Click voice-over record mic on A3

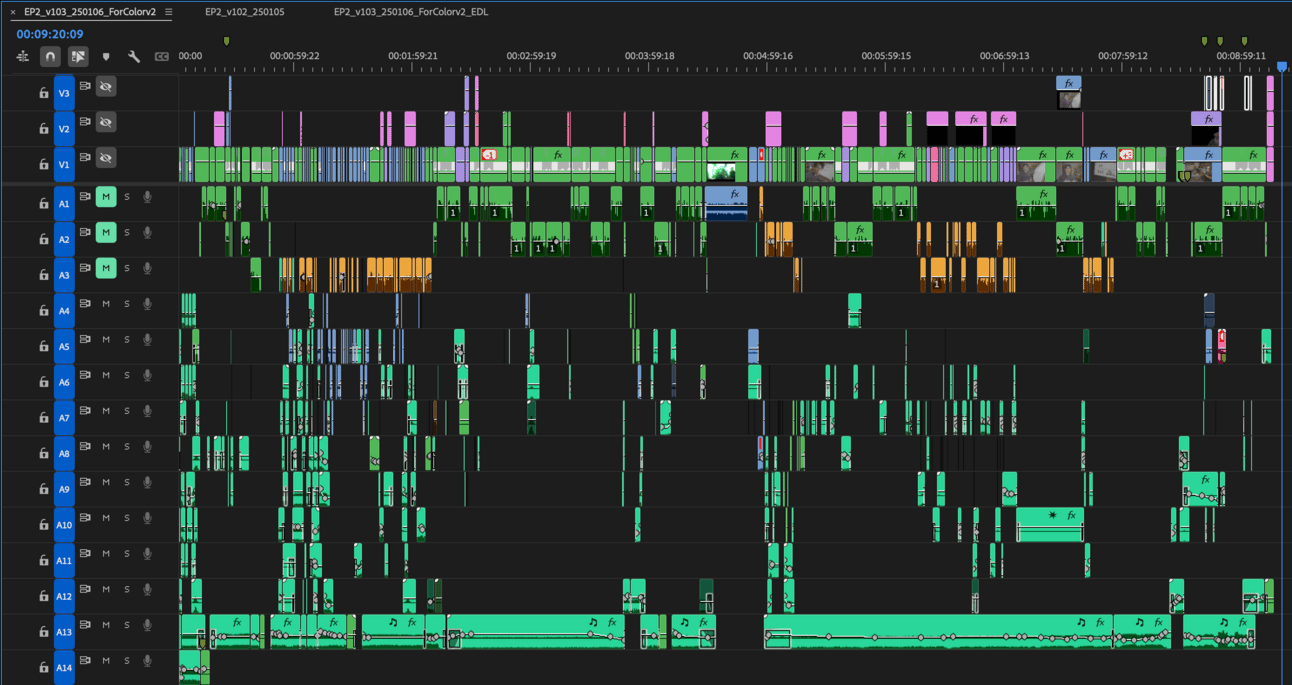[147, 268]
